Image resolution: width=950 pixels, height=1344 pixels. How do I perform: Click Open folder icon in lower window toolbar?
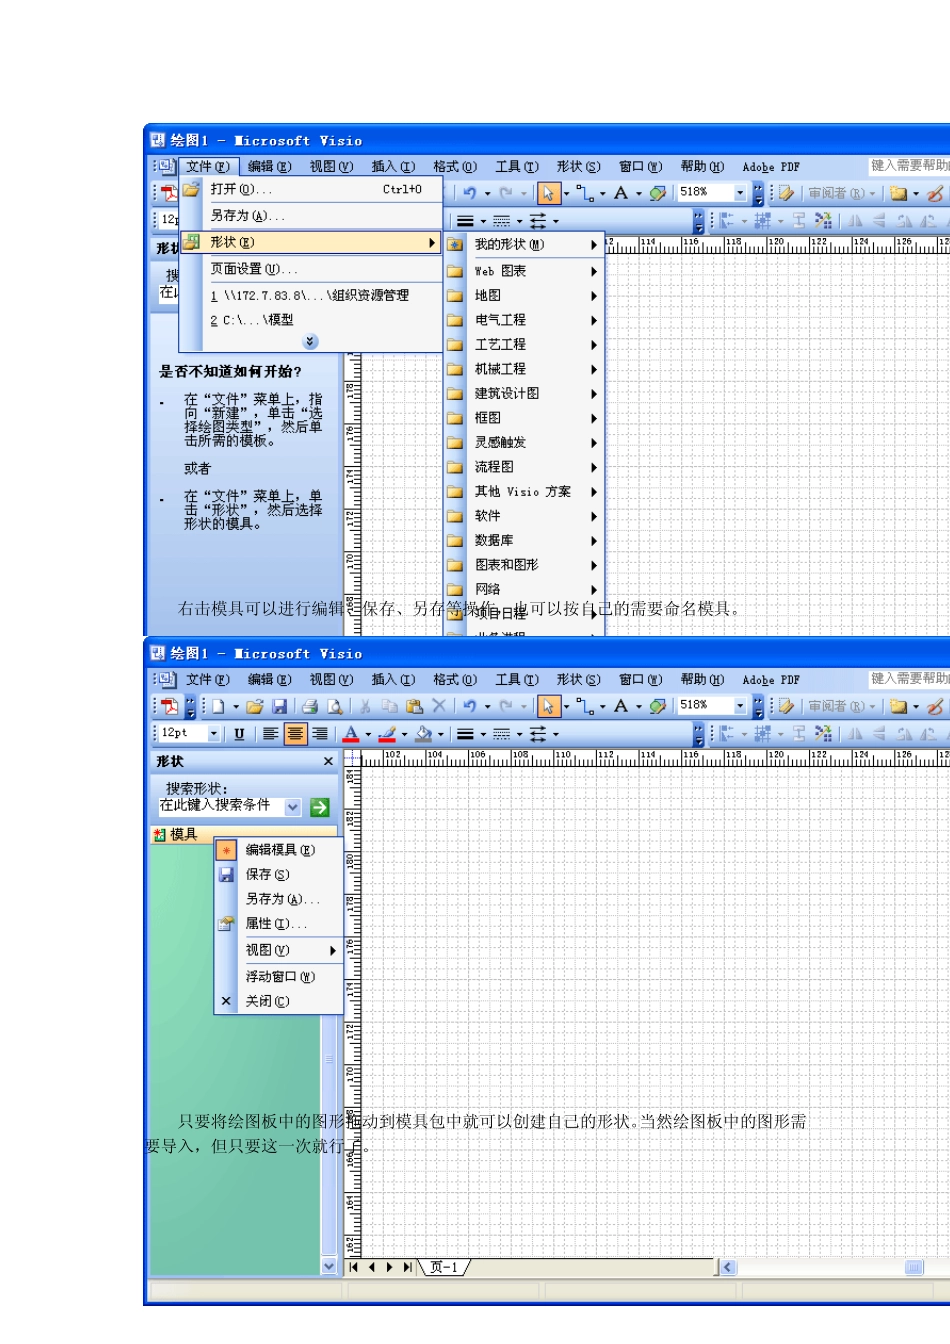254,706
